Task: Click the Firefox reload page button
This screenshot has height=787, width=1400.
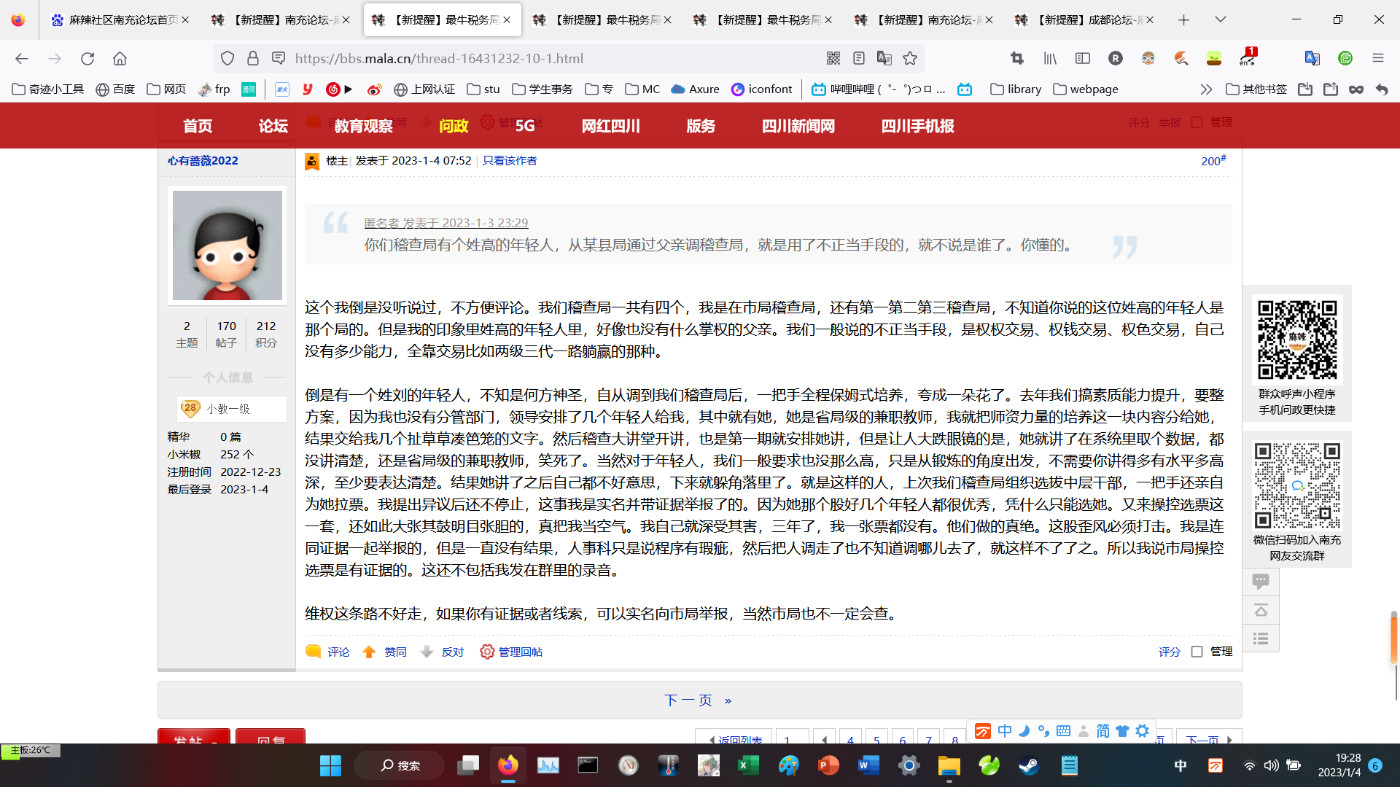Action: [x=87, y=59]
